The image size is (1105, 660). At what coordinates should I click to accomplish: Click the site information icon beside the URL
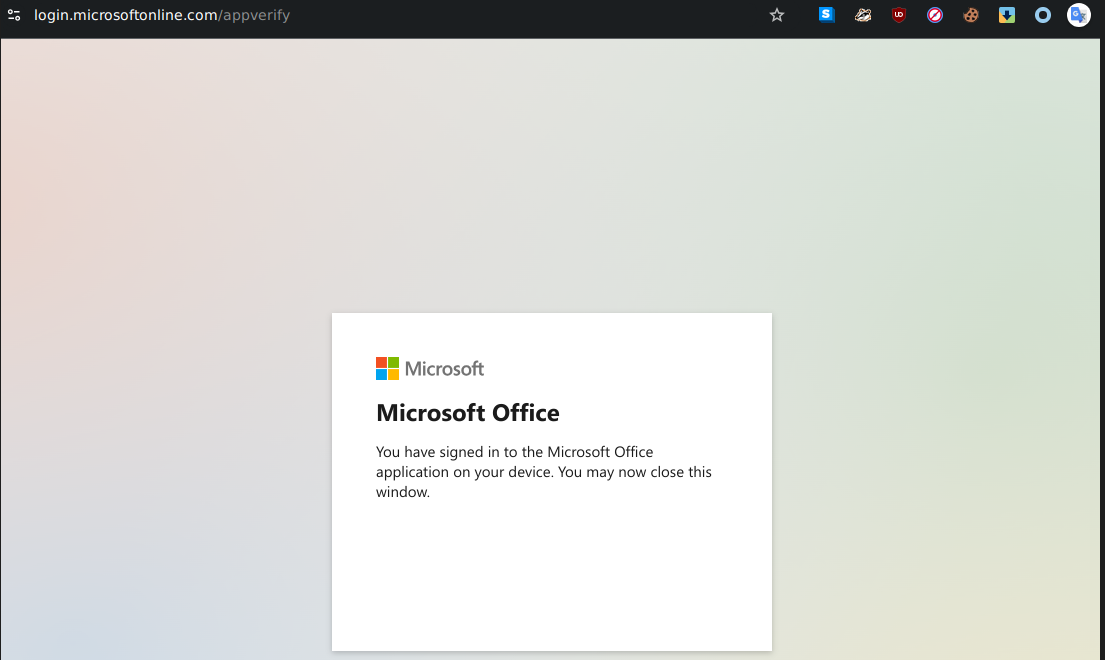coord(14,15)
